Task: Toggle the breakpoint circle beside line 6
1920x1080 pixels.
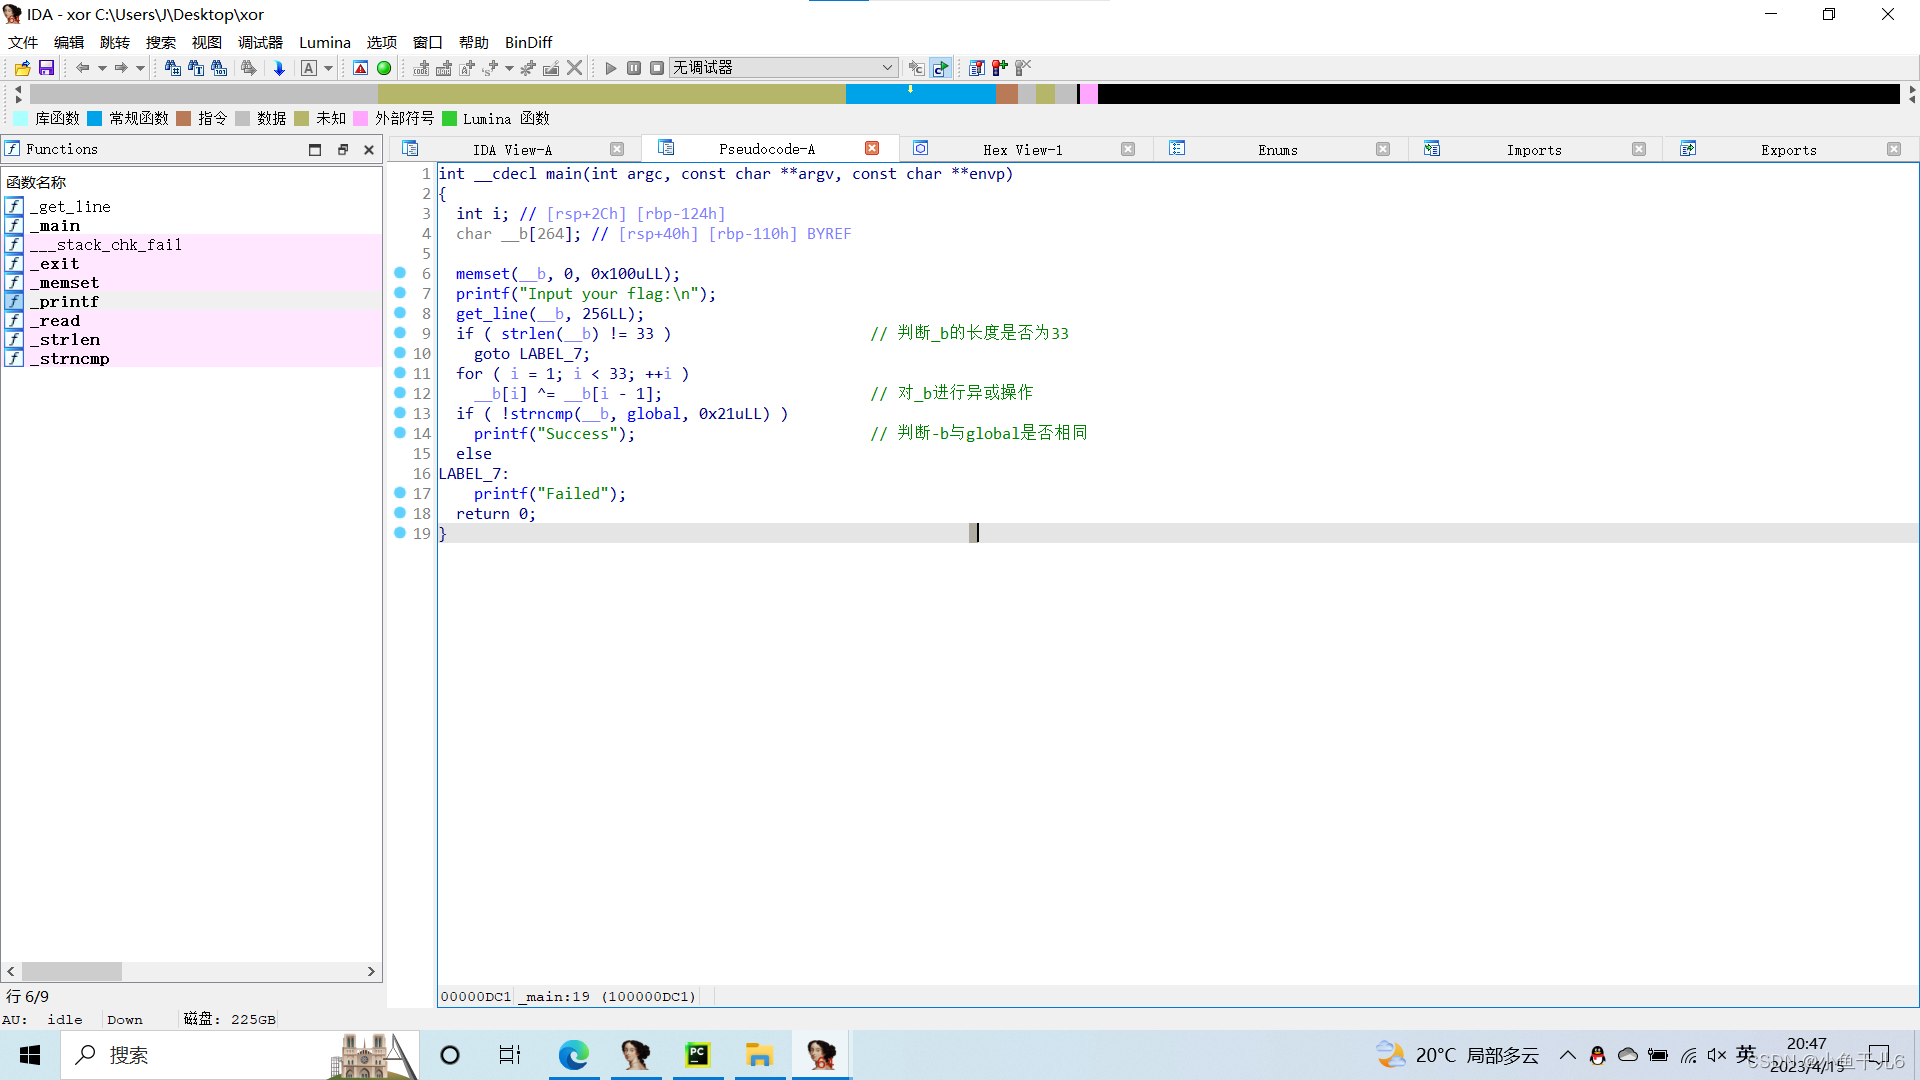Action: point(399,274)
